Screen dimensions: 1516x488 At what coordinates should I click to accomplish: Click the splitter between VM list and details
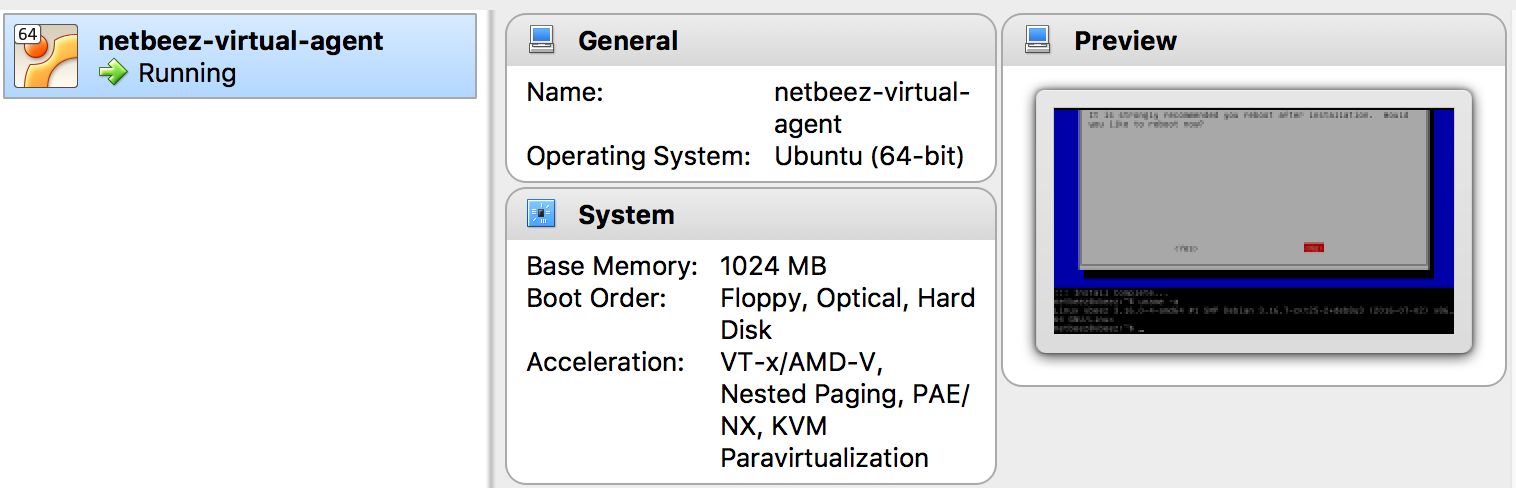490,244
